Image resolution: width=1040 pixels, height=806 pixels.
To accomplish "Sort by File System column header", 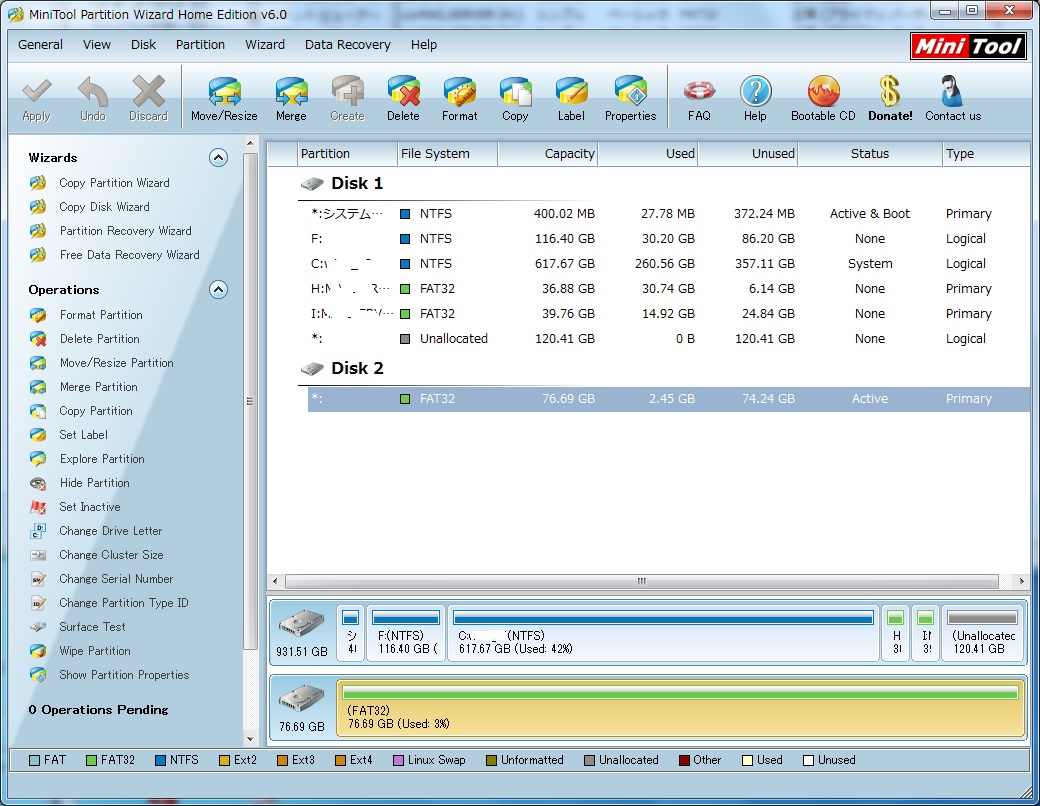I will point(447,153).
